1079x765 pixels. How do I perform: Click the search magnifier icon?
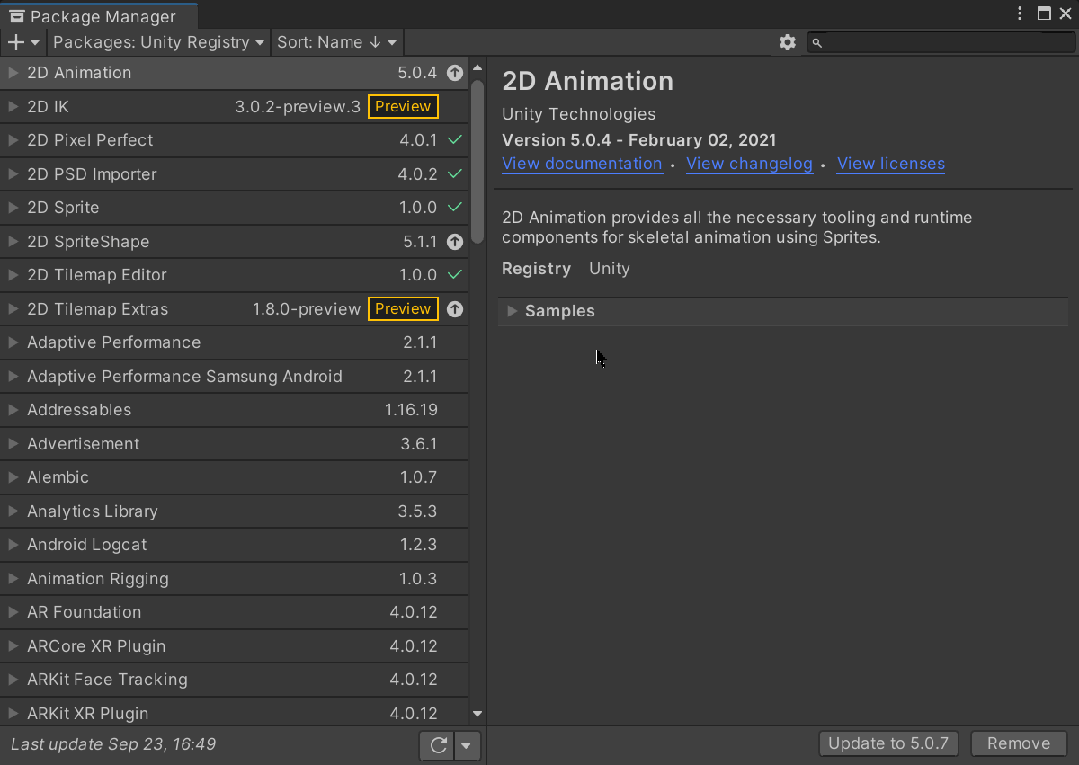[x=817, y=43]
